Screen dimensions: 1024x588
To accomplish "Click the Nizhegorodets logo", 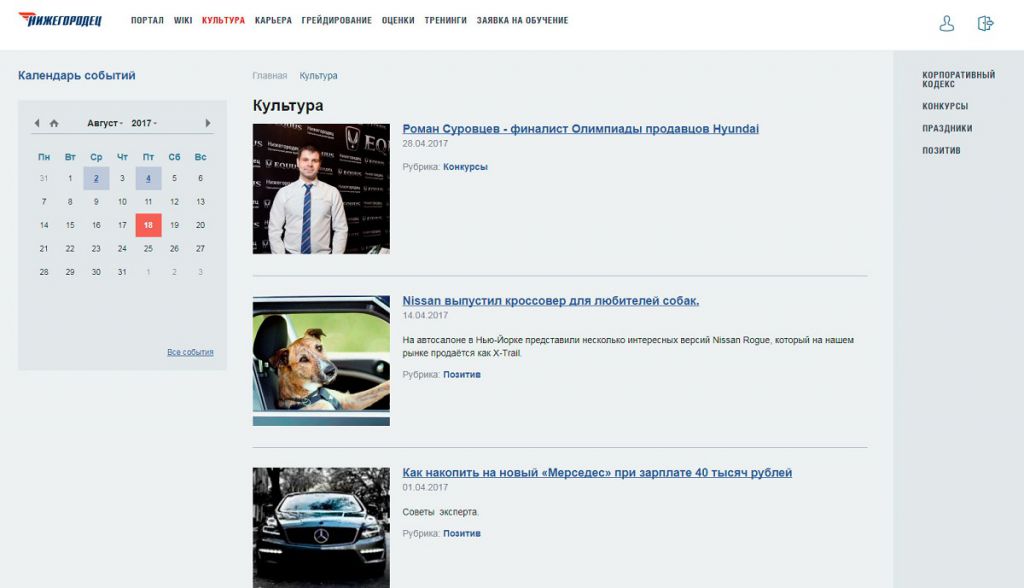I will (60, 20).
